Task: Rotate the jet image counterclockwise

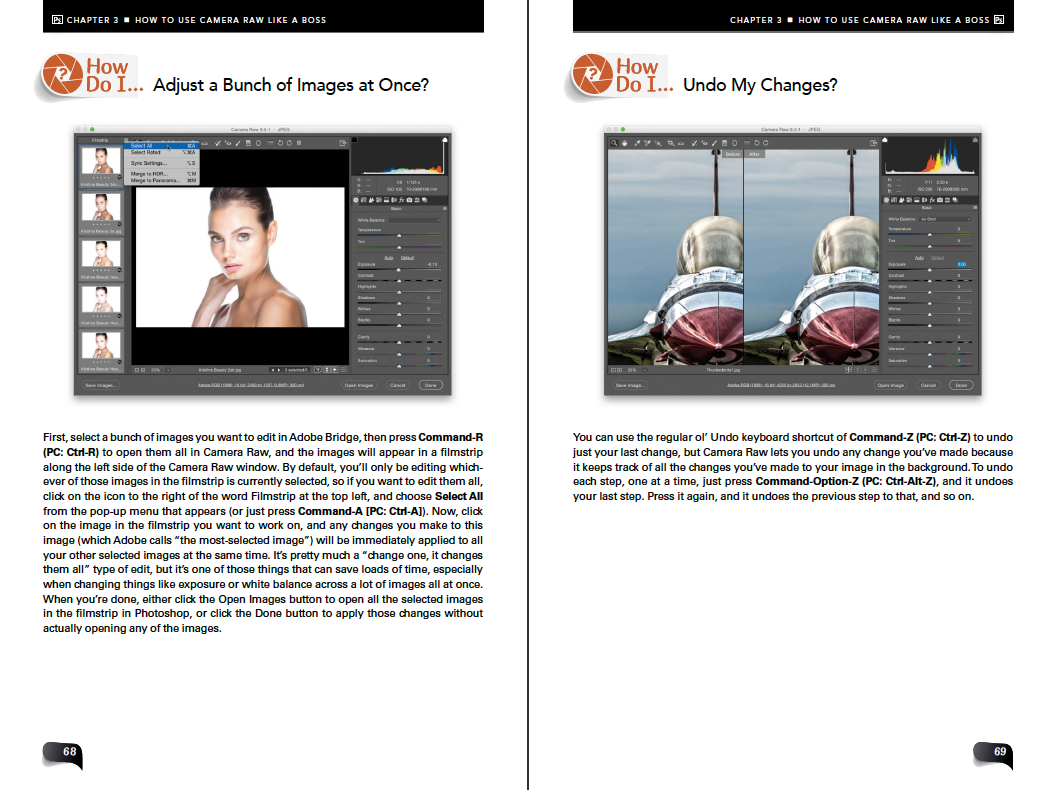Action: pyautogui.click(x=756, y=143)
